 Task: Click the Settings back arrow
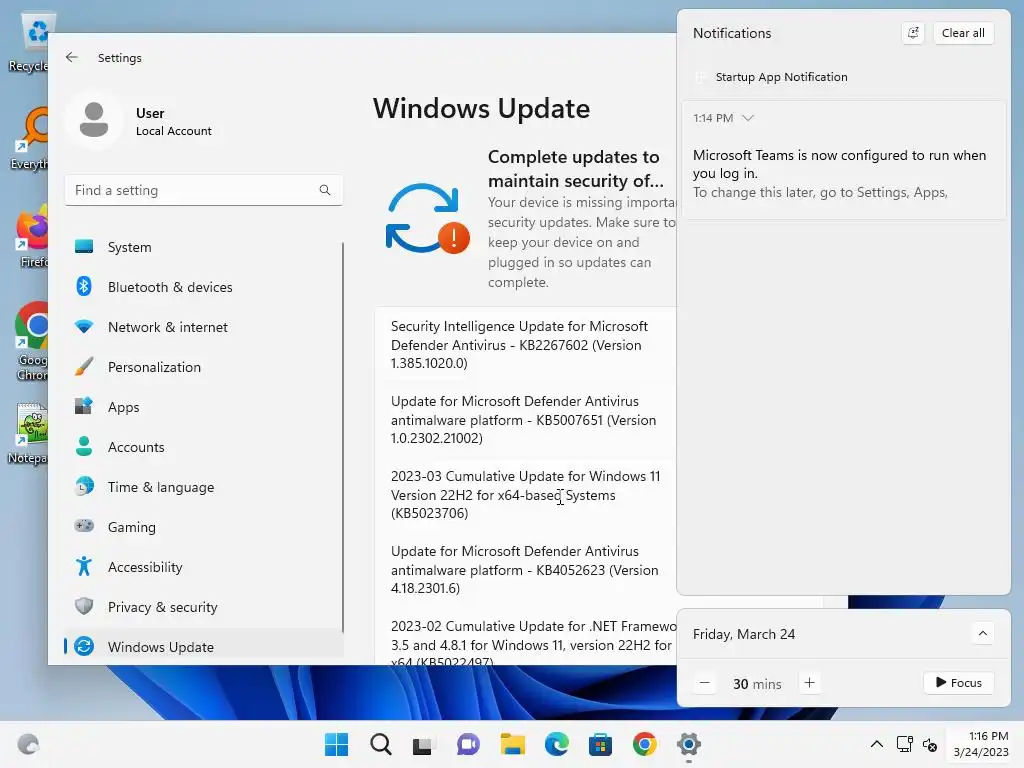point(72,57)
